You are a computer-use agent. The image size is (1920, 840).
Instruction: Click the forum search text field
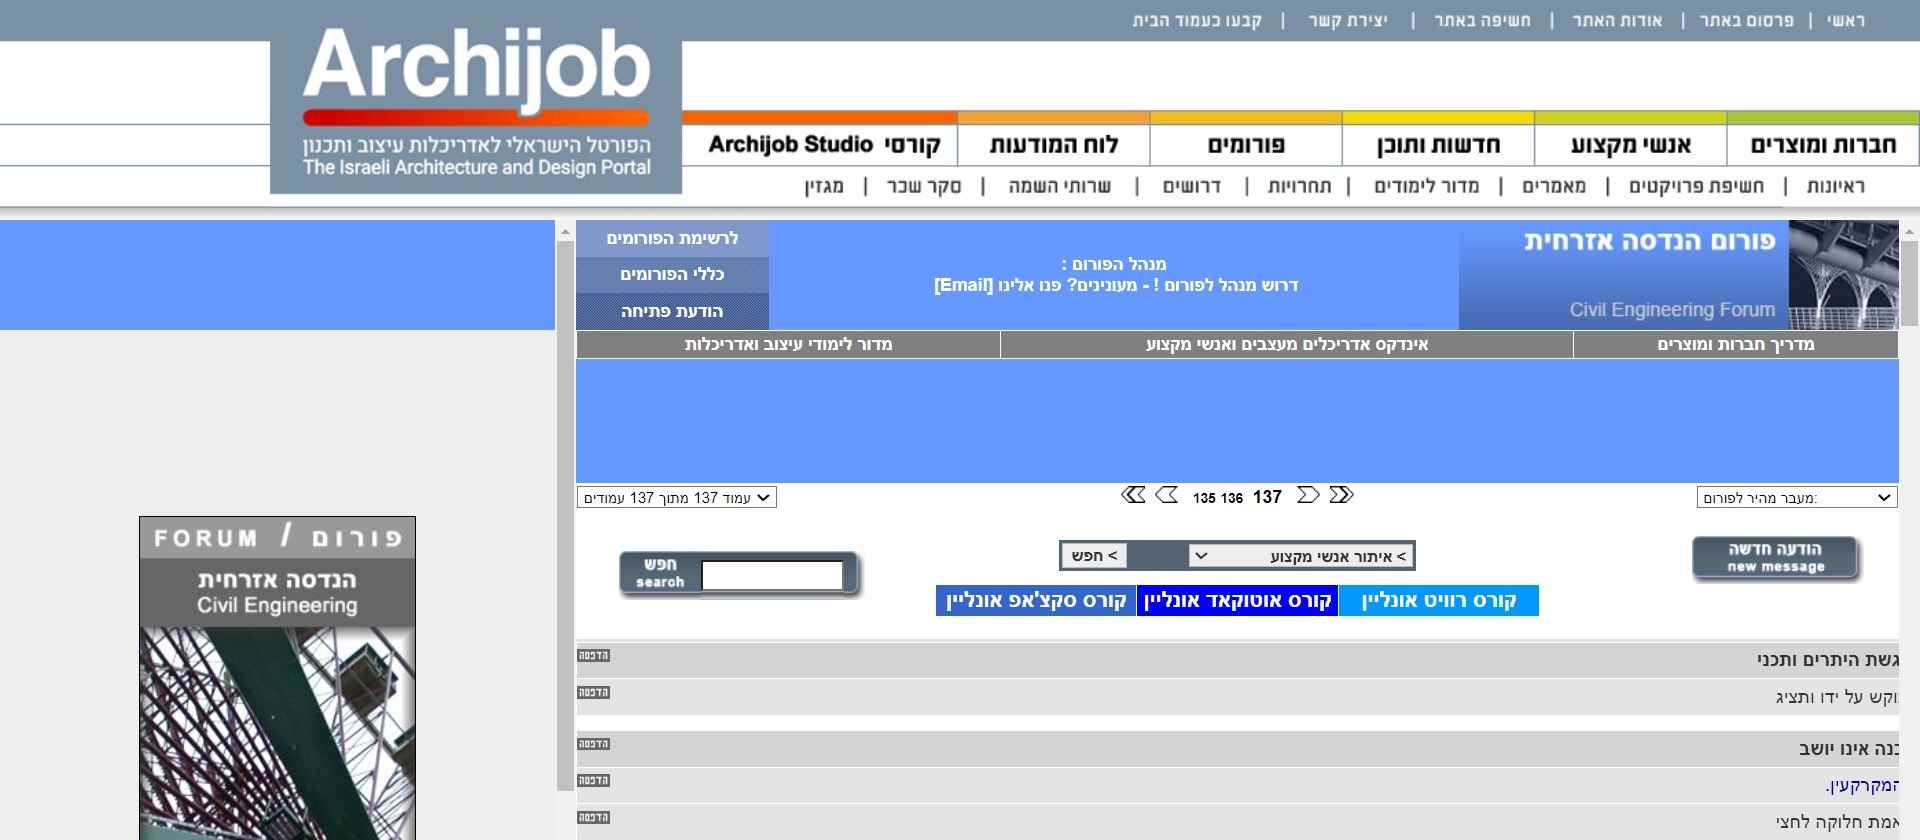click(x=772, y=575)
